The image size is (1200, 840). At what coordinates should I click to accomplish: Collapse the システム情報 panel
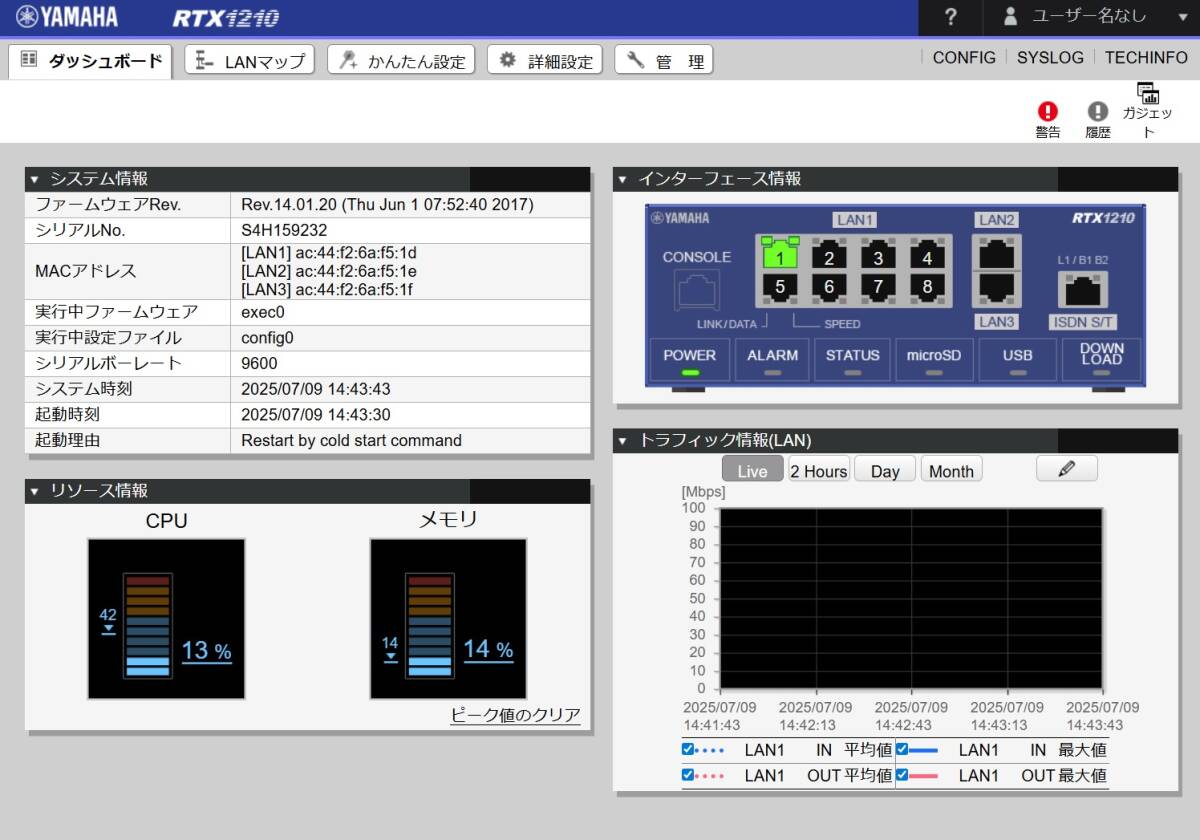[x=35, y=180]
